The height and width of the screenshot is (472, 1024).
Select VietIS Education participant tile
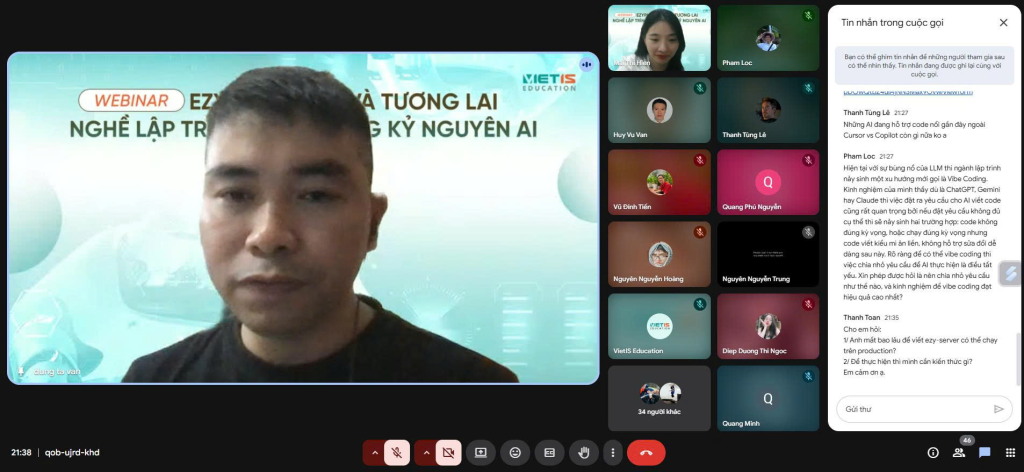659,326
